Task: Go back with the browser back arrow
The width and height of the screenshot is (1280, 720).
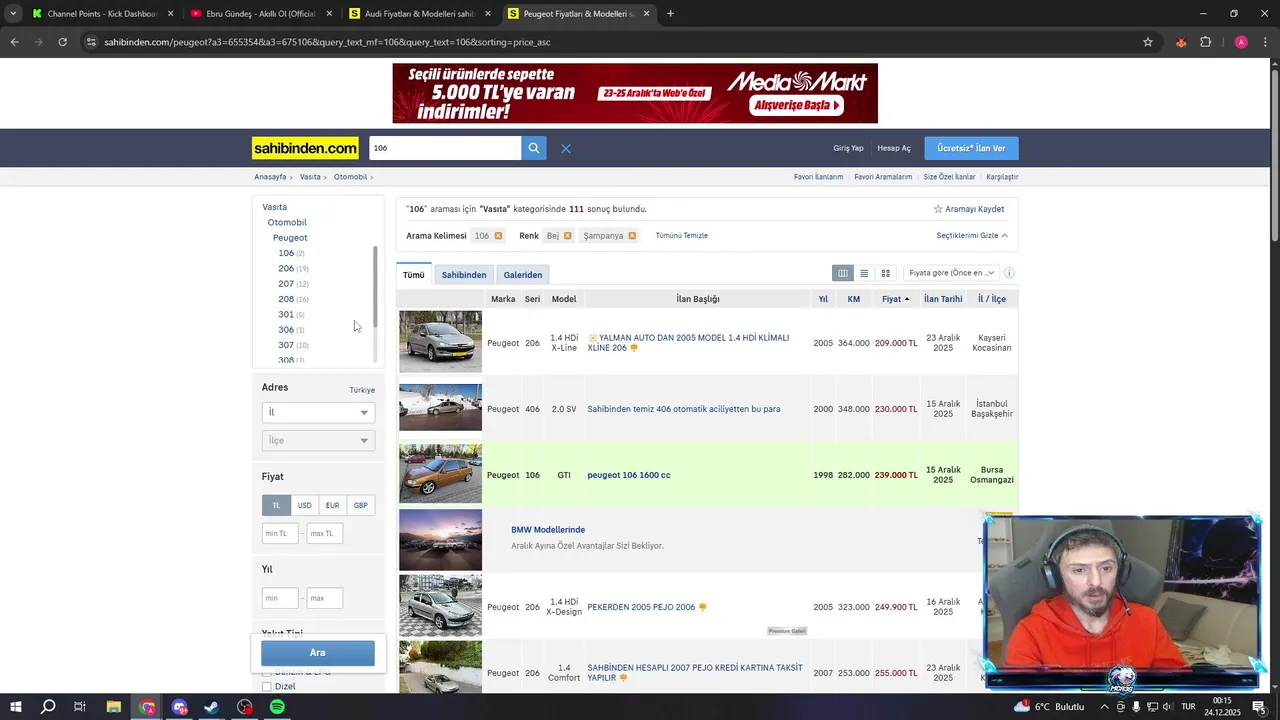Action: point(14,42)
